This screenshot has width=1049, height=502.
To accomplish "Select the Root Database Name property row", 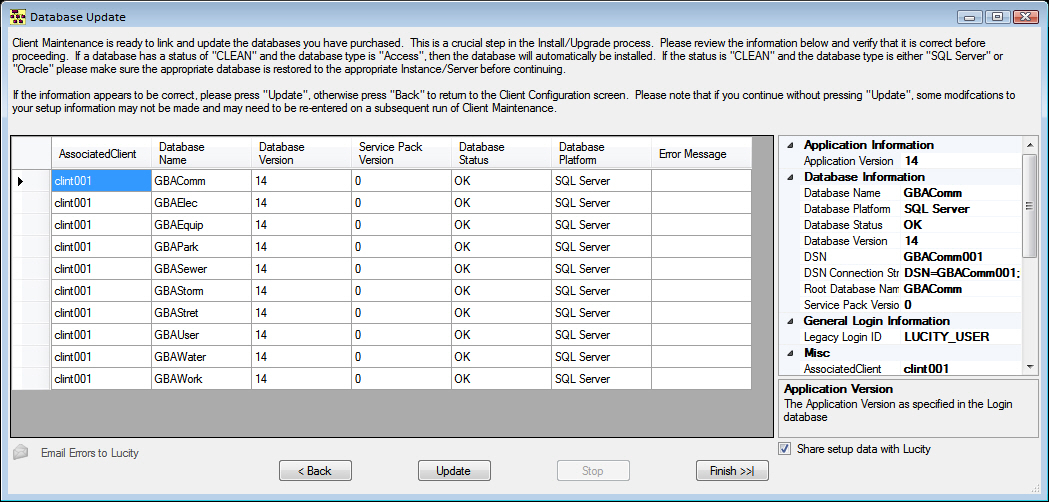I will coord(909,289).
